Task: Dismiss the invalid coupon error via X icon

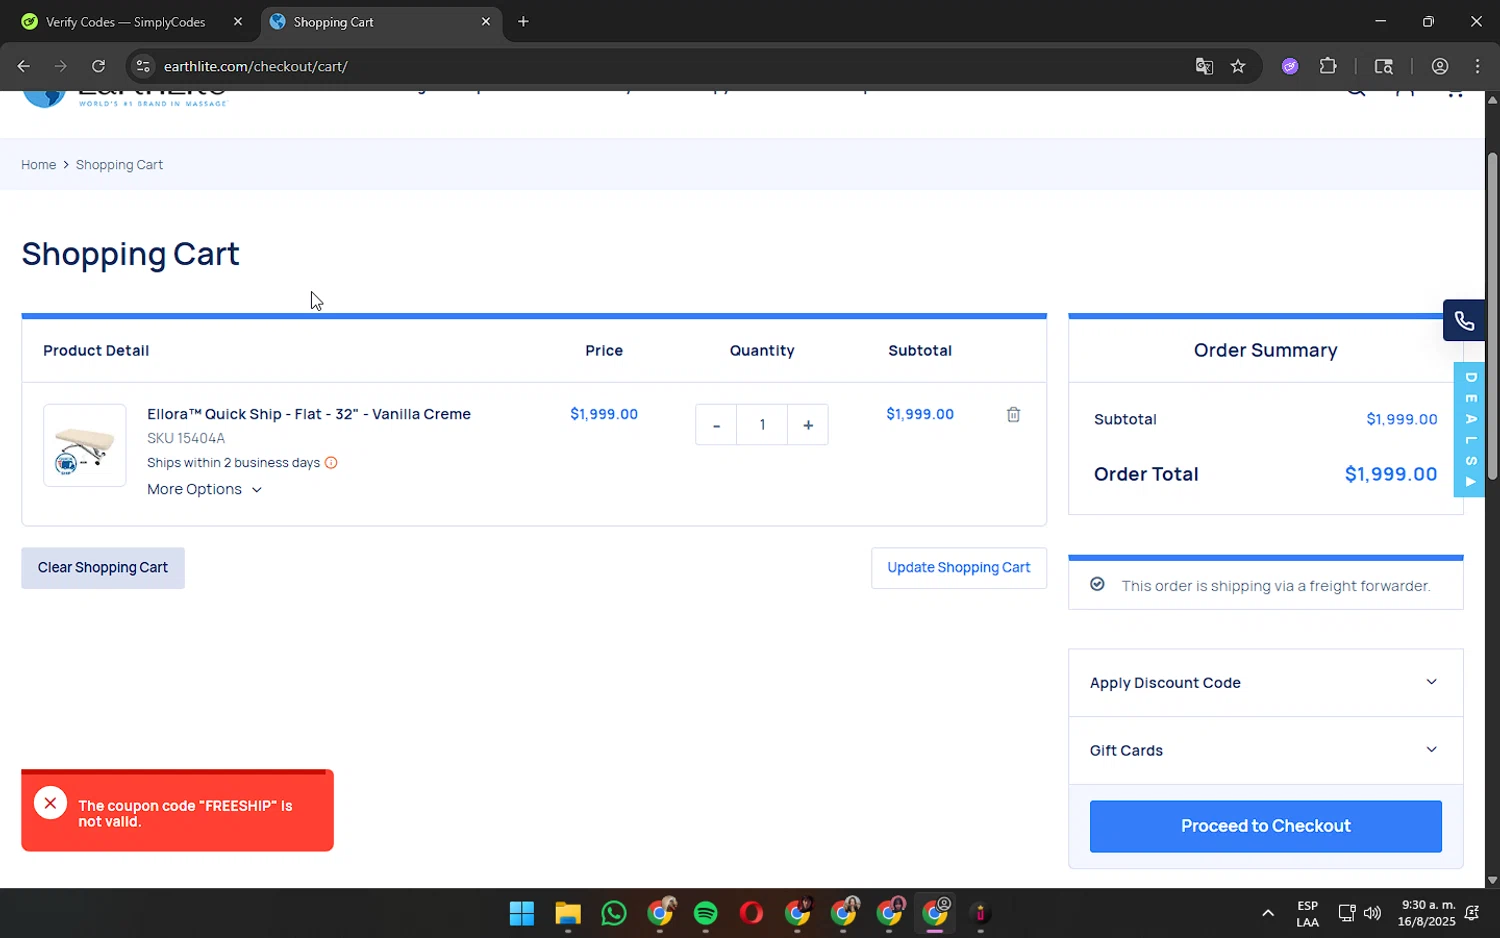Action: (x=50, y=803)
